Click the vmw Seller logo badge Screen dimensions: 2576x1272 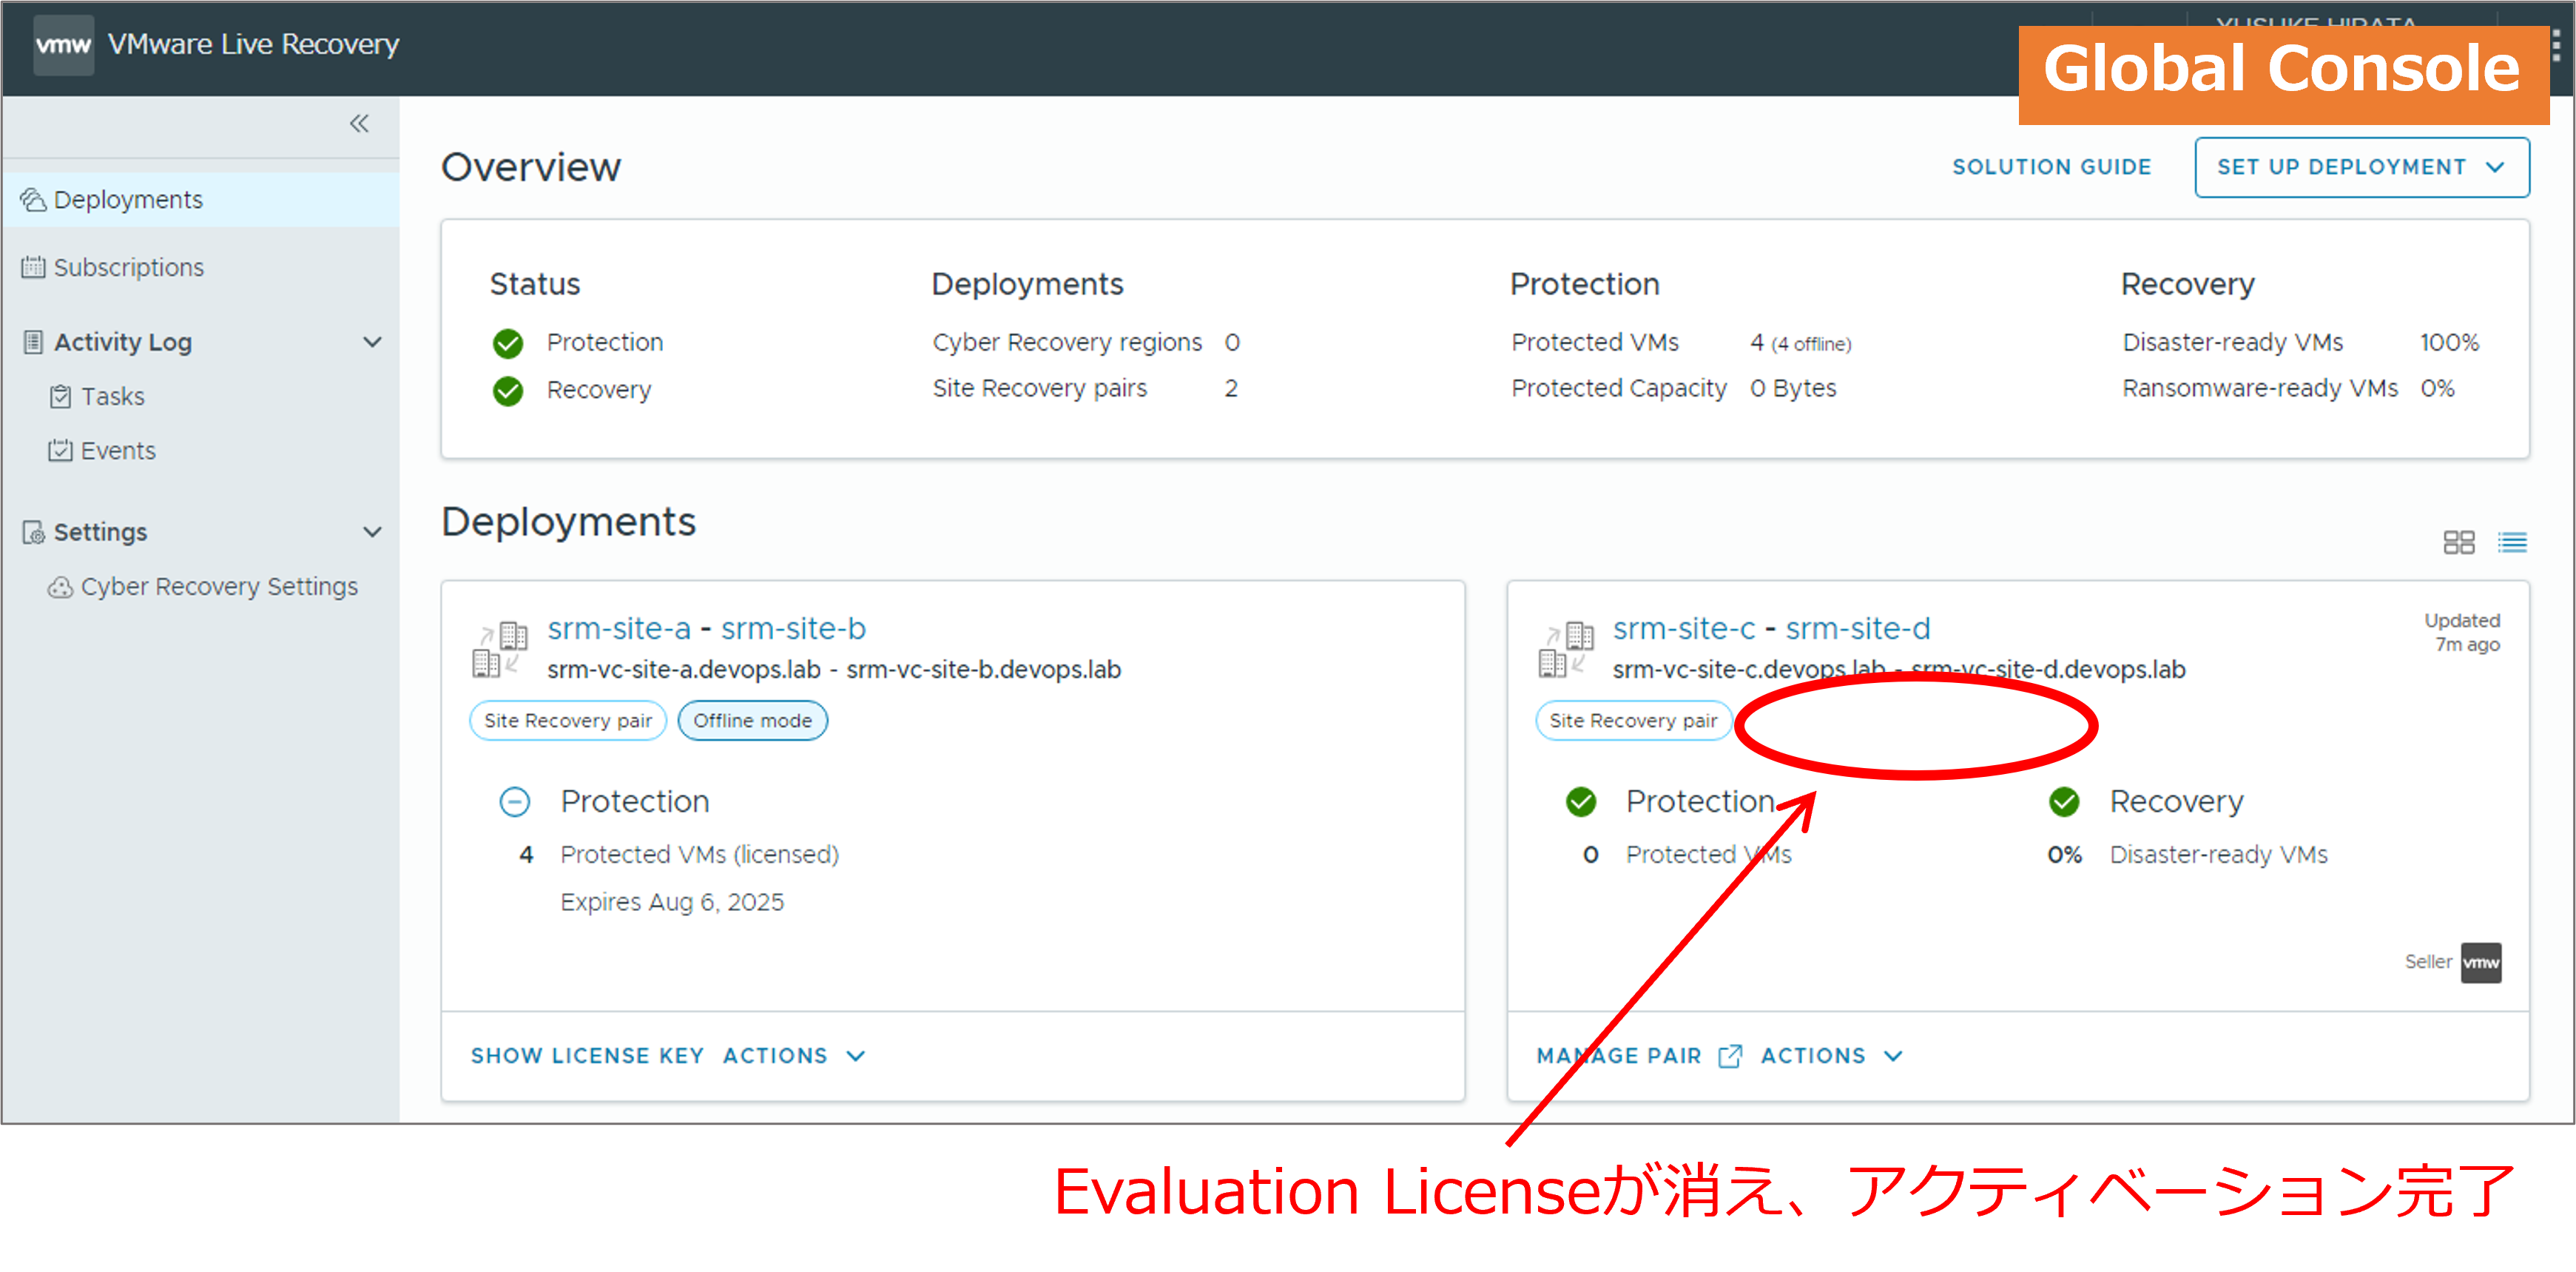pyautogui.click(x=2481, y=963)
